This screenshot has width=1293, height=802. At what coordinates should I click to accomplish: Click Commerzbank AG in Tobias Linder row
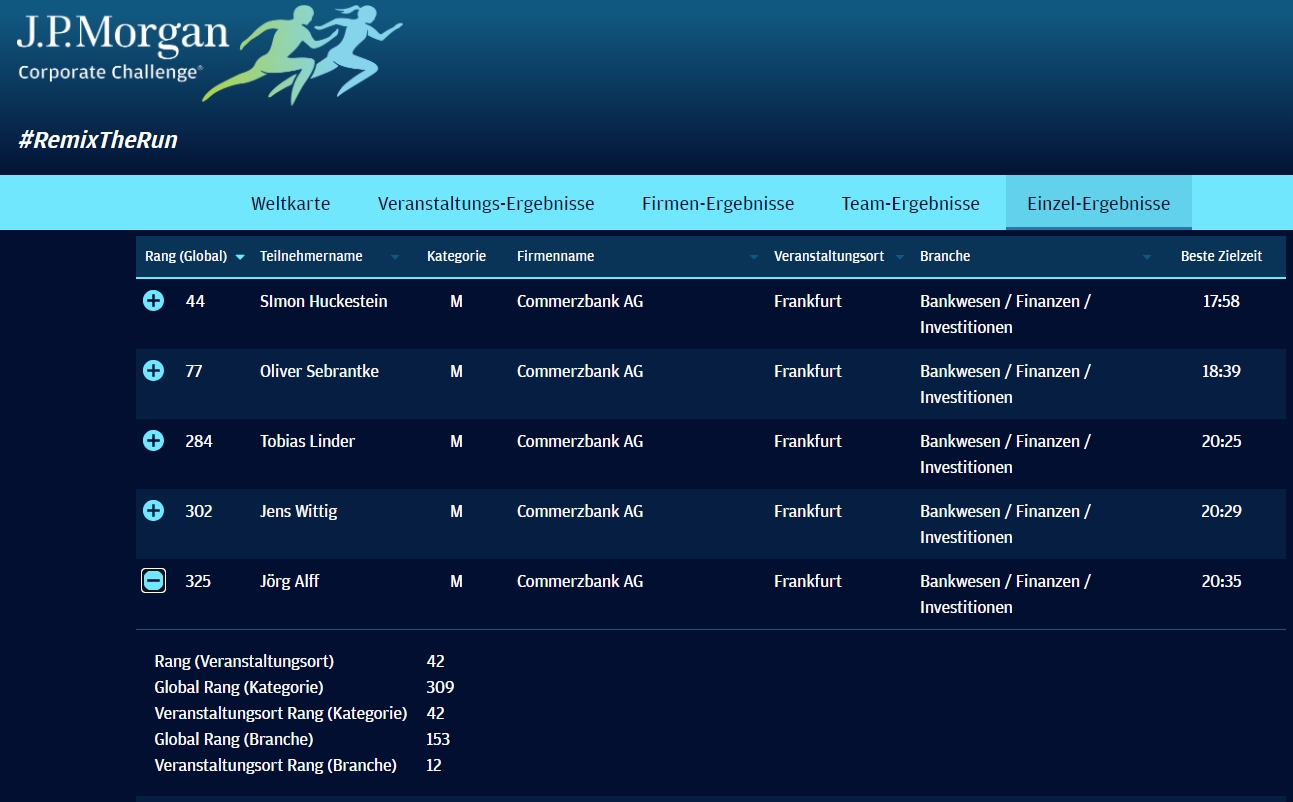(x=580, y=441)
